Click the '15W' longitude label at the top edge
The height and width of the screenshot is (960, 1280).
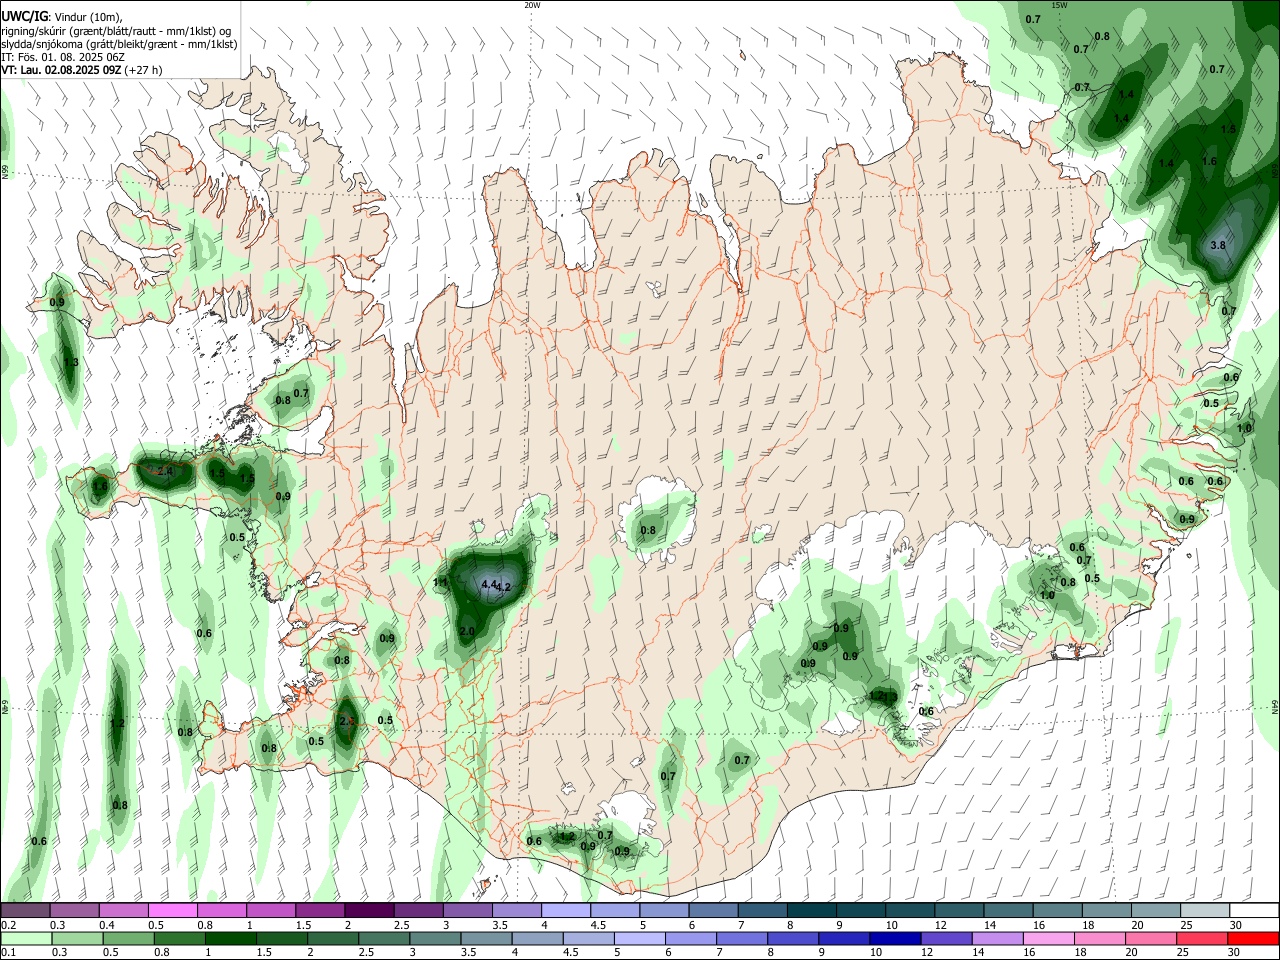point(1059,5)
